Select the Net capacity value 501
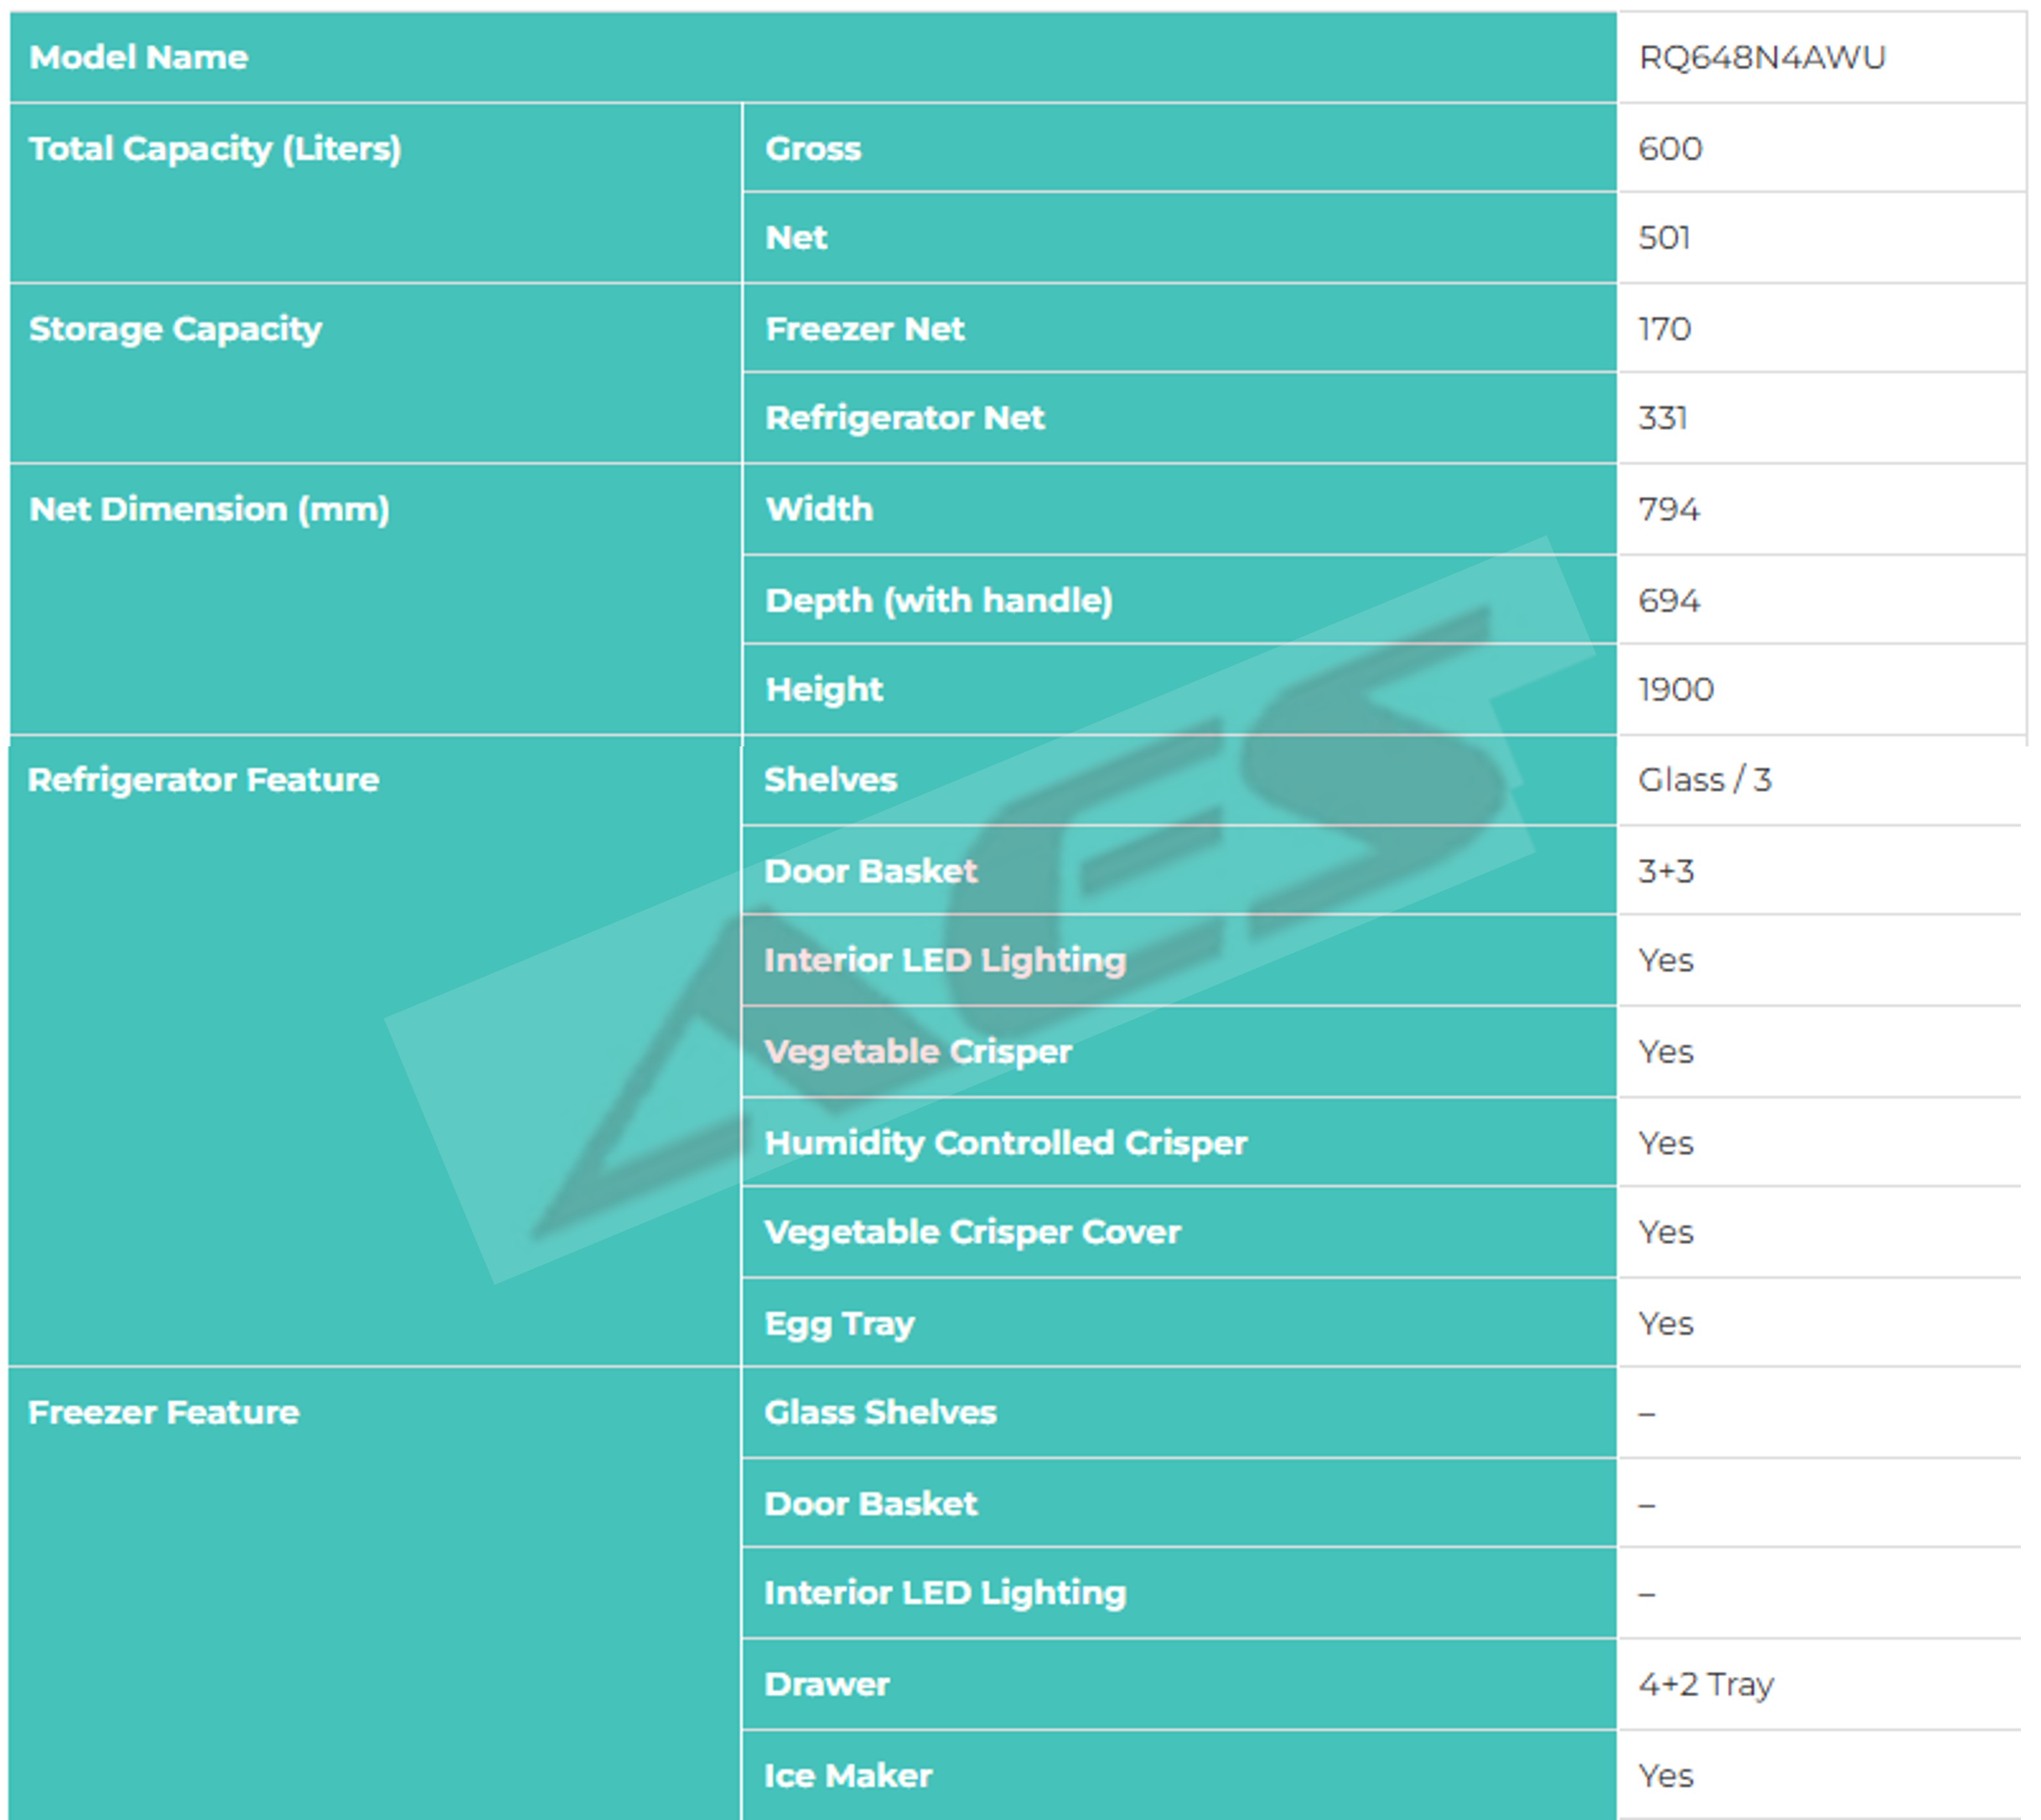This screenshot has height=1820, width=2041. [1663, 237]
